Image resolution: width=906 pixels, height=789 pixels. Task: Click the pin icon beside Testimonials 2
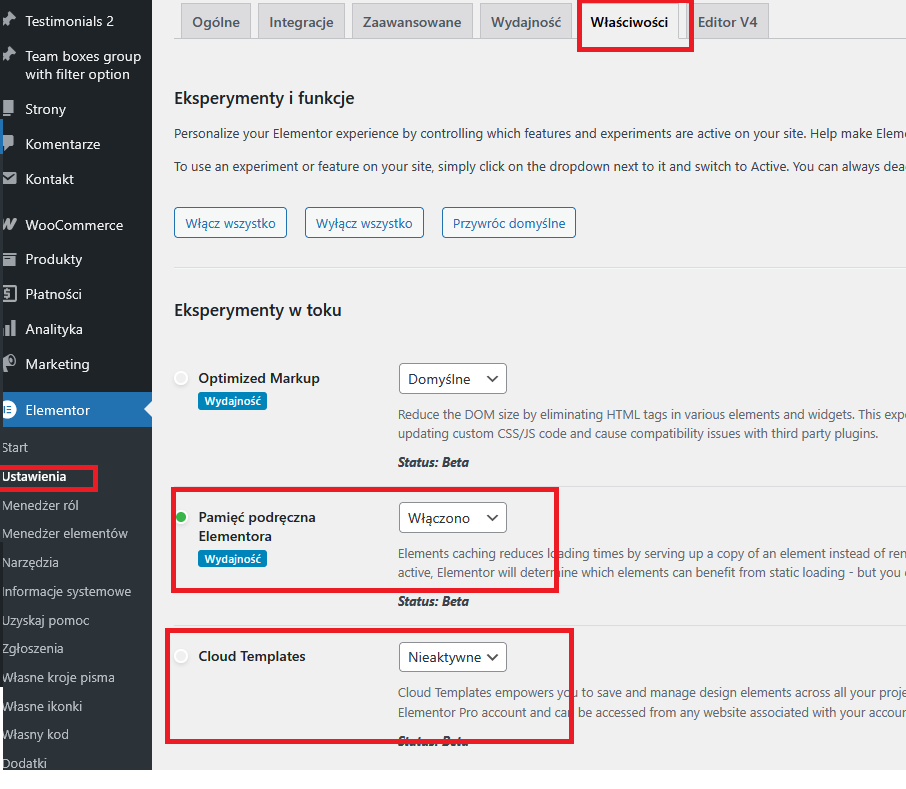point(9,21)
